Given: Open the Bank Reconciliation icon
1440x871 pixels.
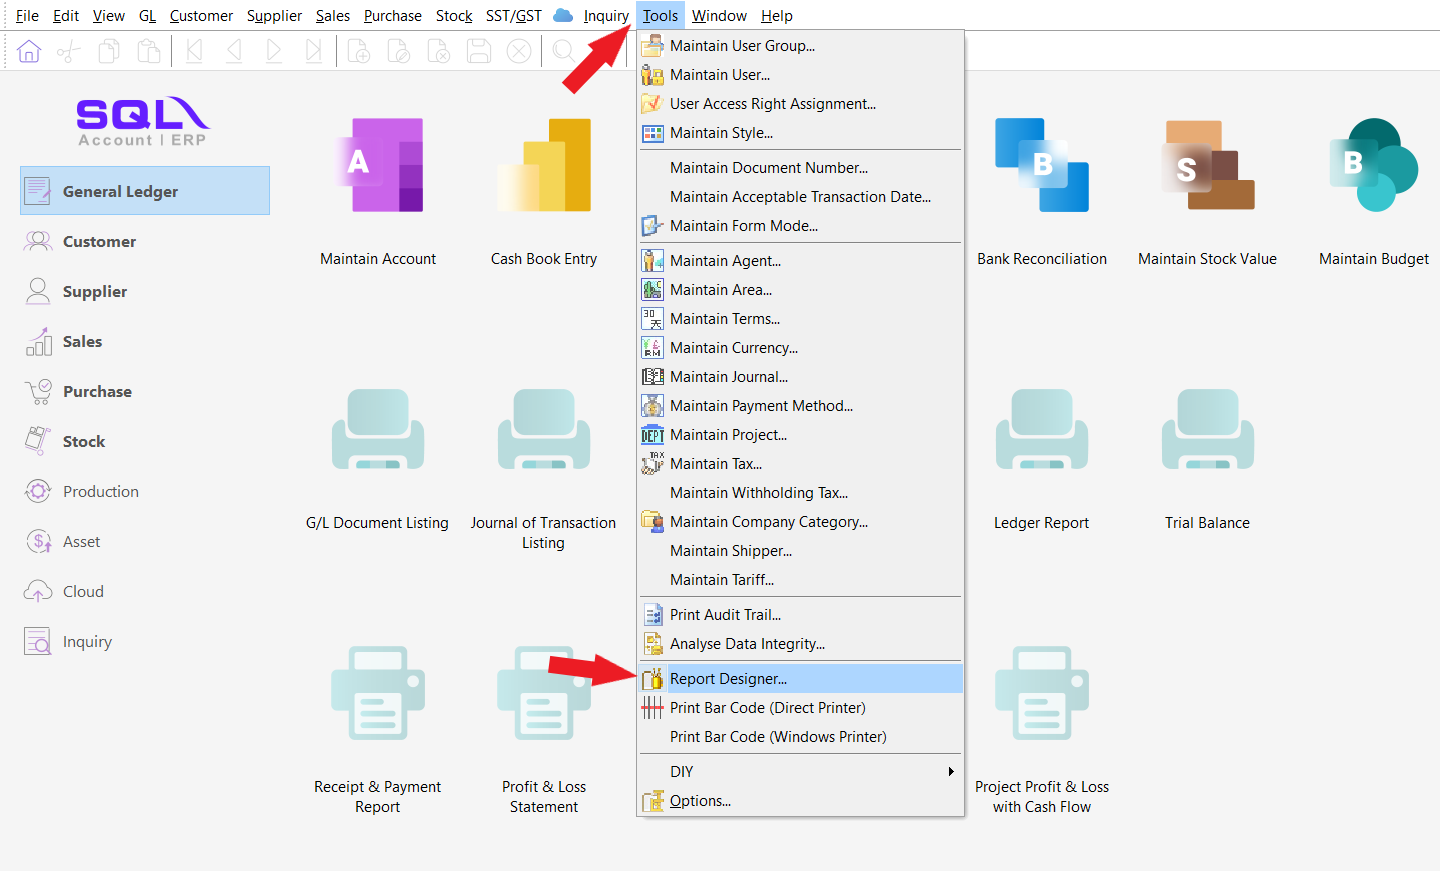Looking at the screenshot, I should tap(1041, 166).
